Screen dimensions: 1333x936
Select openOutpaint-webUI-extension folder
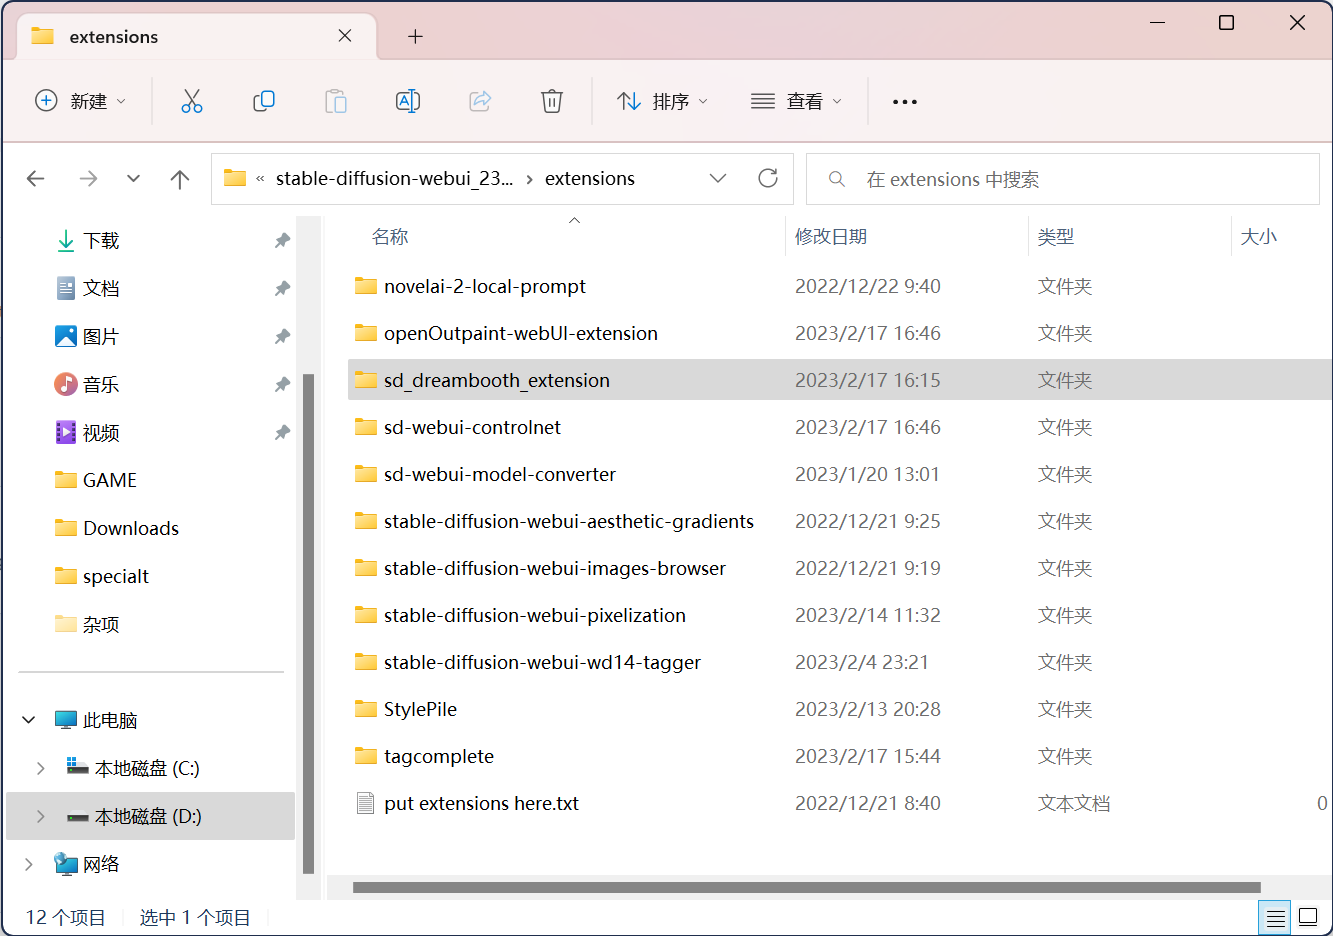(x=521, y=333)
